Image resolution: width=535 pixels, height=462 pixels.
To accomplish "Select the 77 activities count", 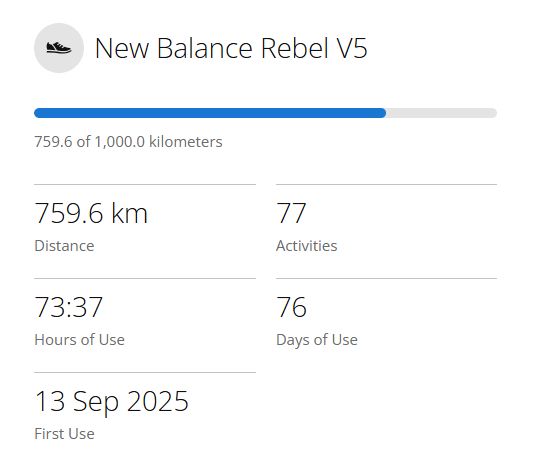I will [291, 213].
